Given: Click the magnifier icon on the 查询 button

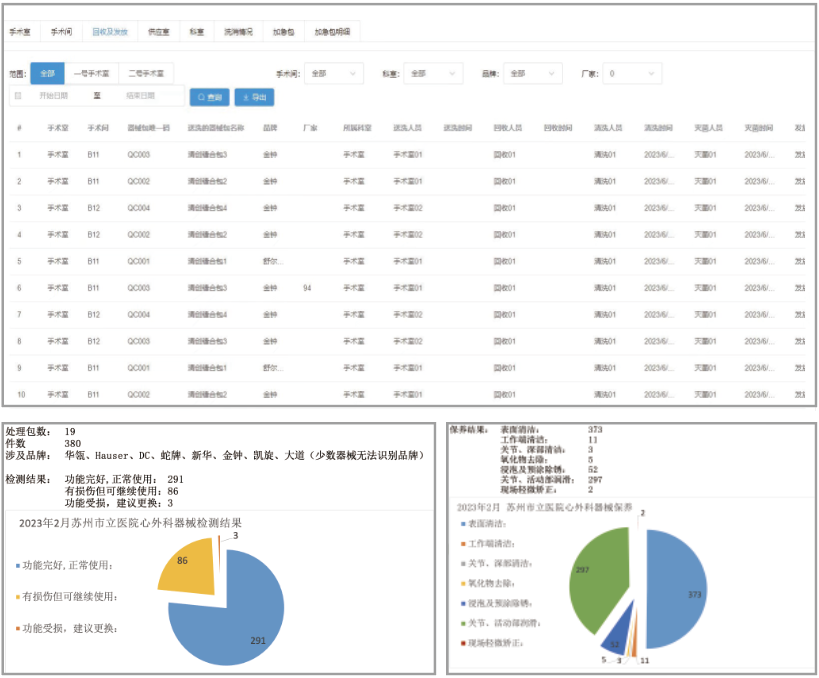Looking at the screenshot, I should 201,97.
